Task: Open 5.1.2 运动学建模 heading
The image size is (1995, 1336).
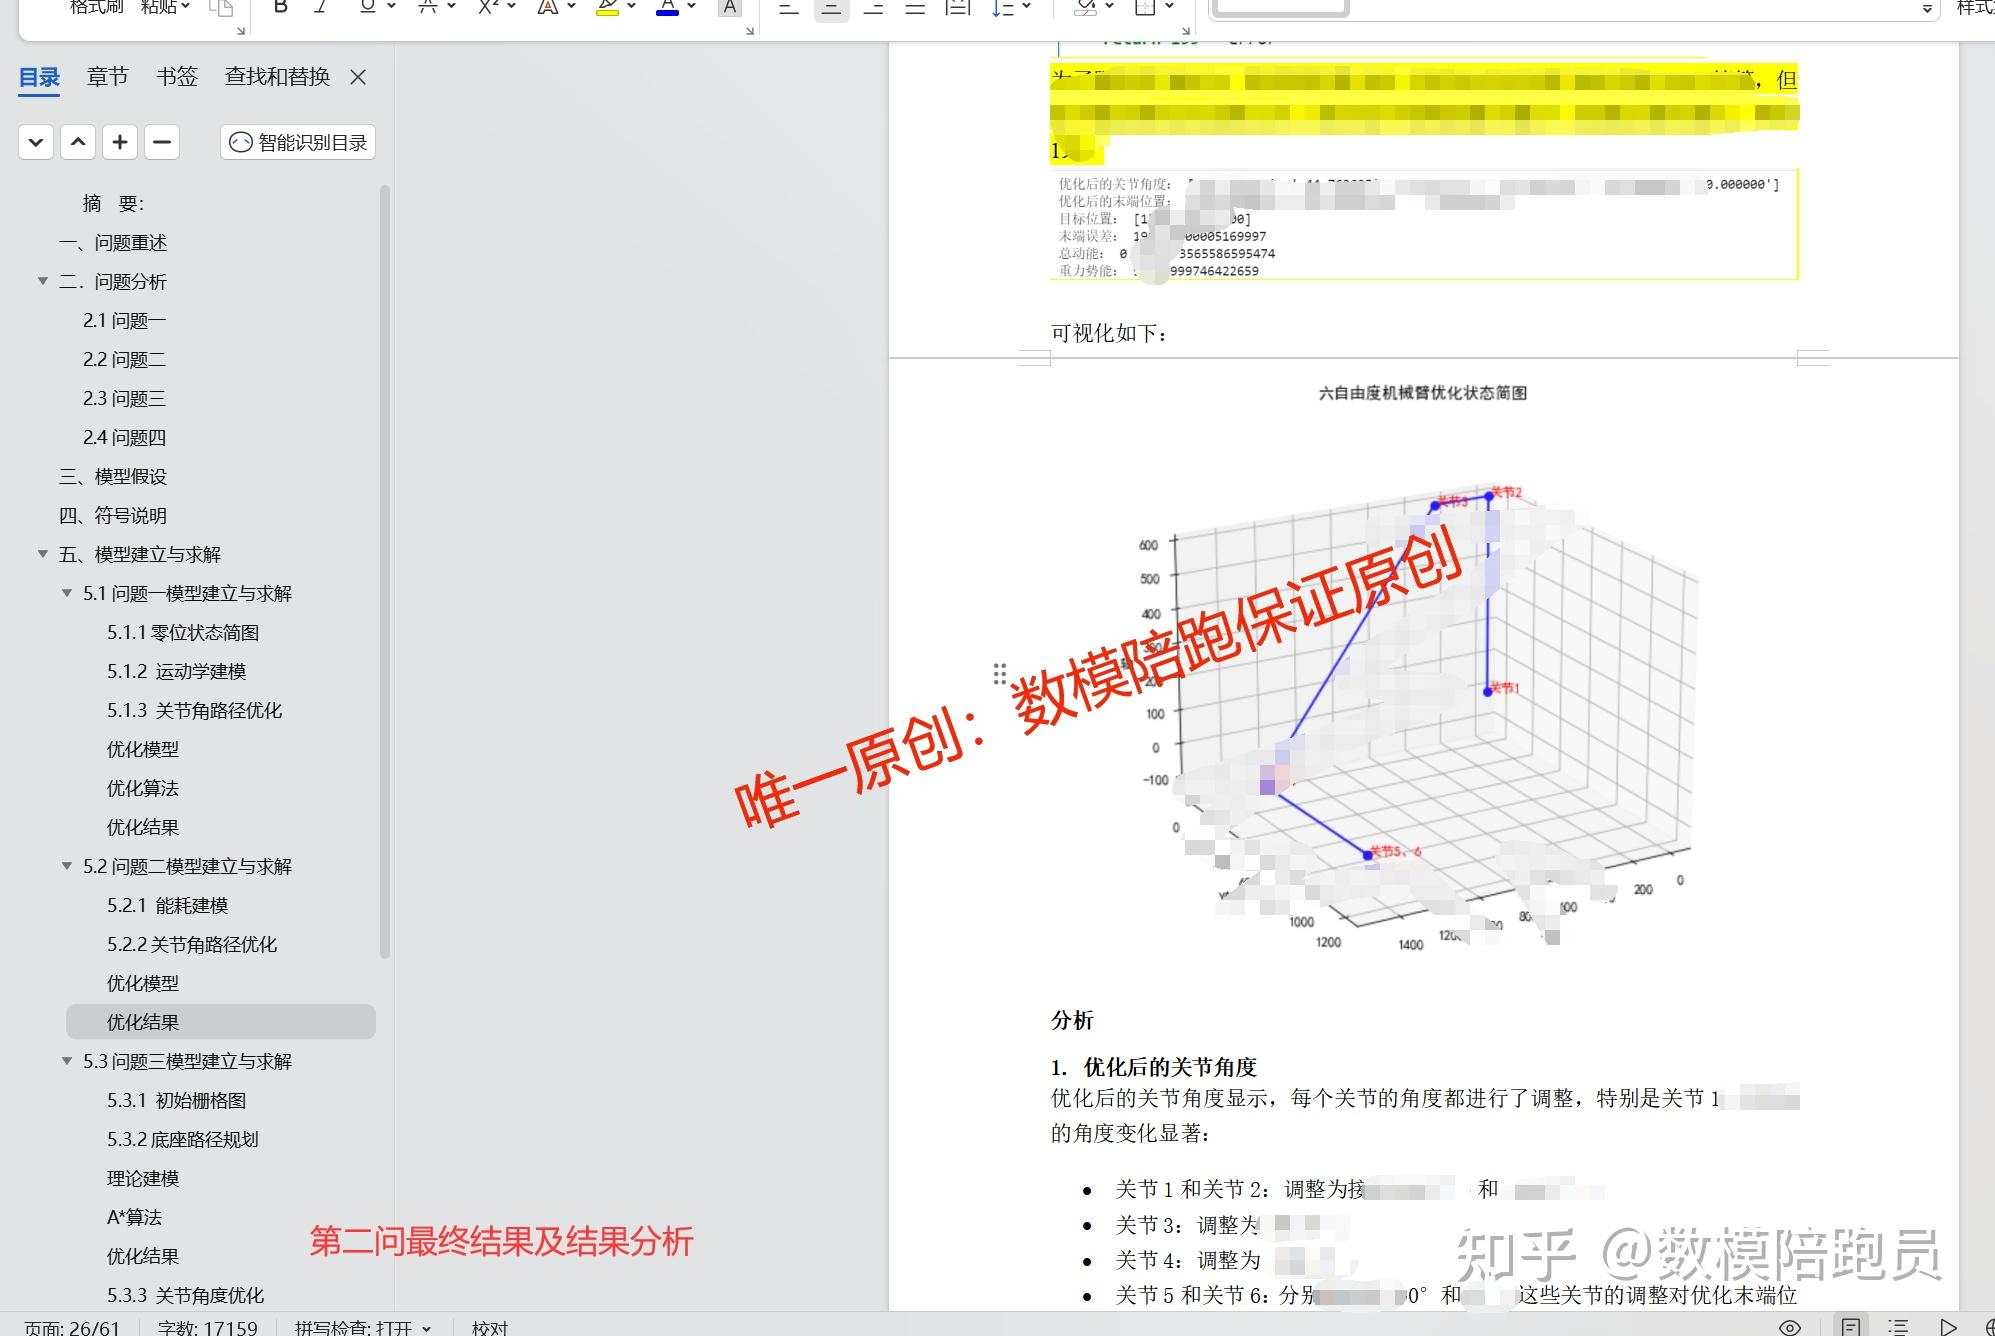Action: [176, 671]
